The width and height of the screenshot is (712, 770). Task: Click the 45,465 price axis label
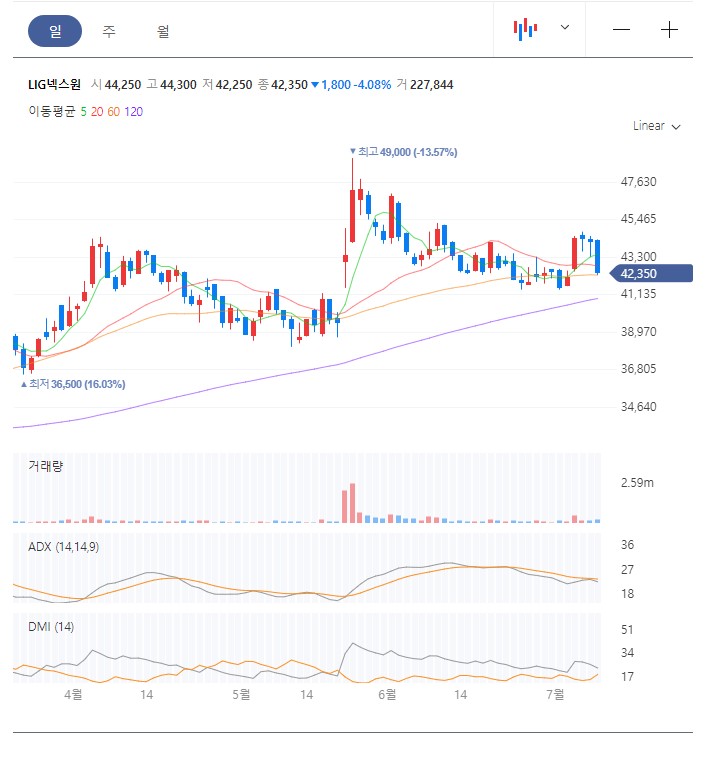[638, 219]
